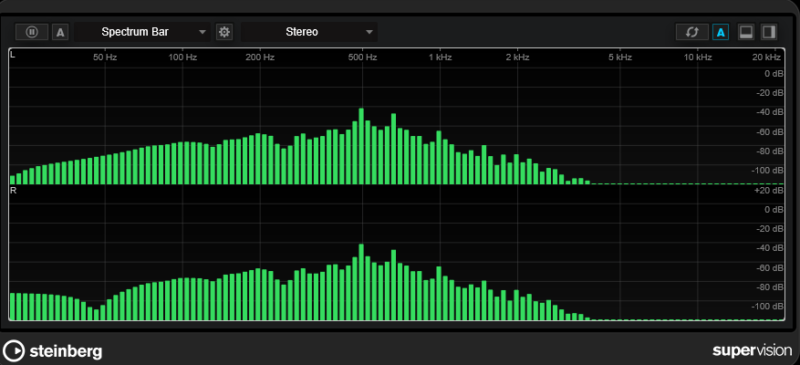The width and height of the screenshot is (800, 365).
Task: Split the module vertically with side-panel icon
Action: pos(768,32)
